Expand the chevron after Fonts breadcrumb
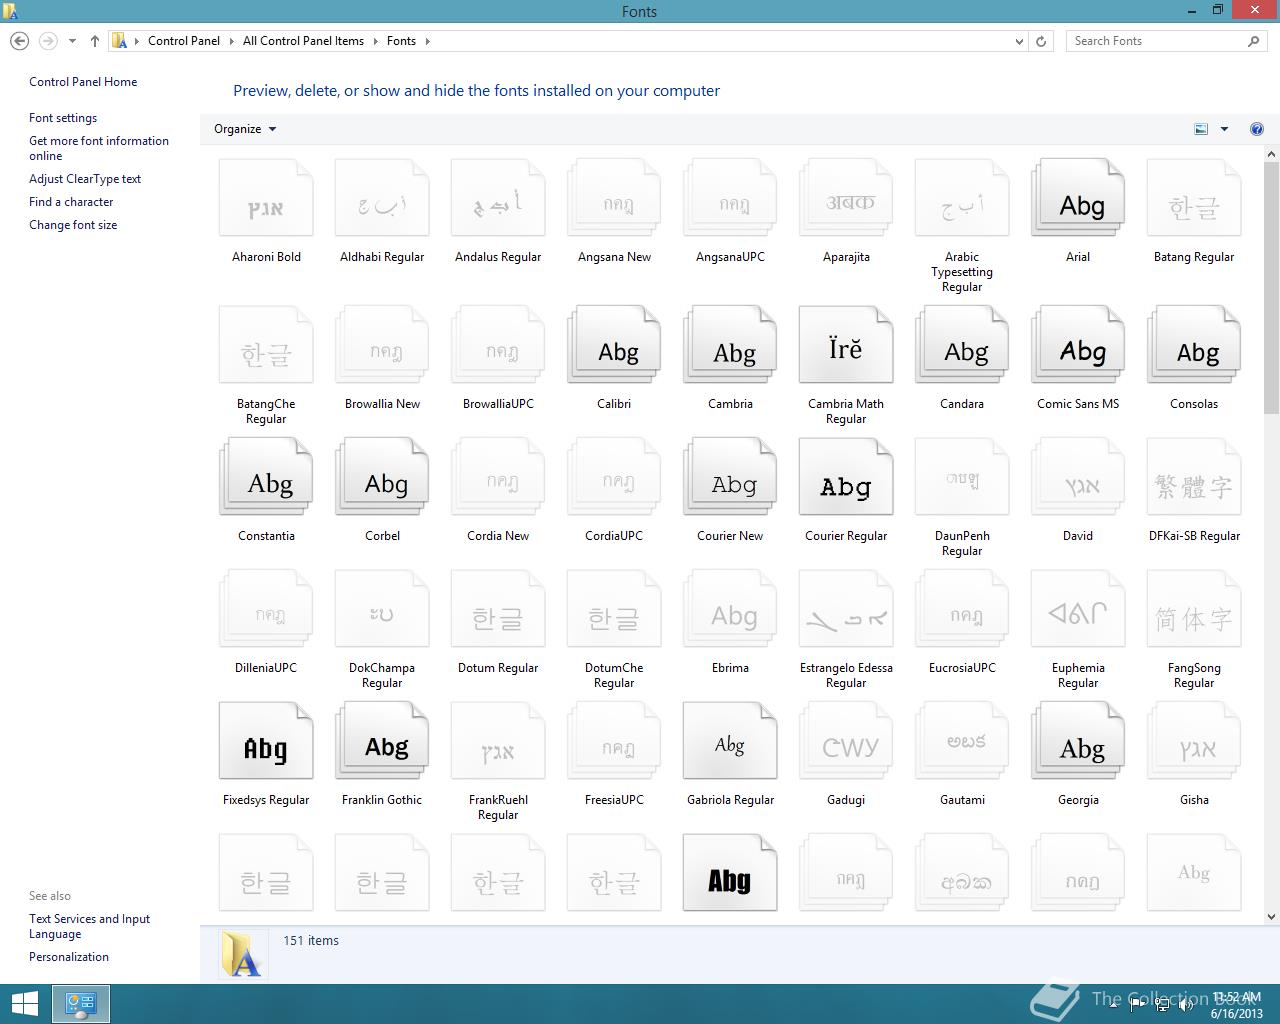This screenshot has width=1280, height=1024. coord(427,41)
